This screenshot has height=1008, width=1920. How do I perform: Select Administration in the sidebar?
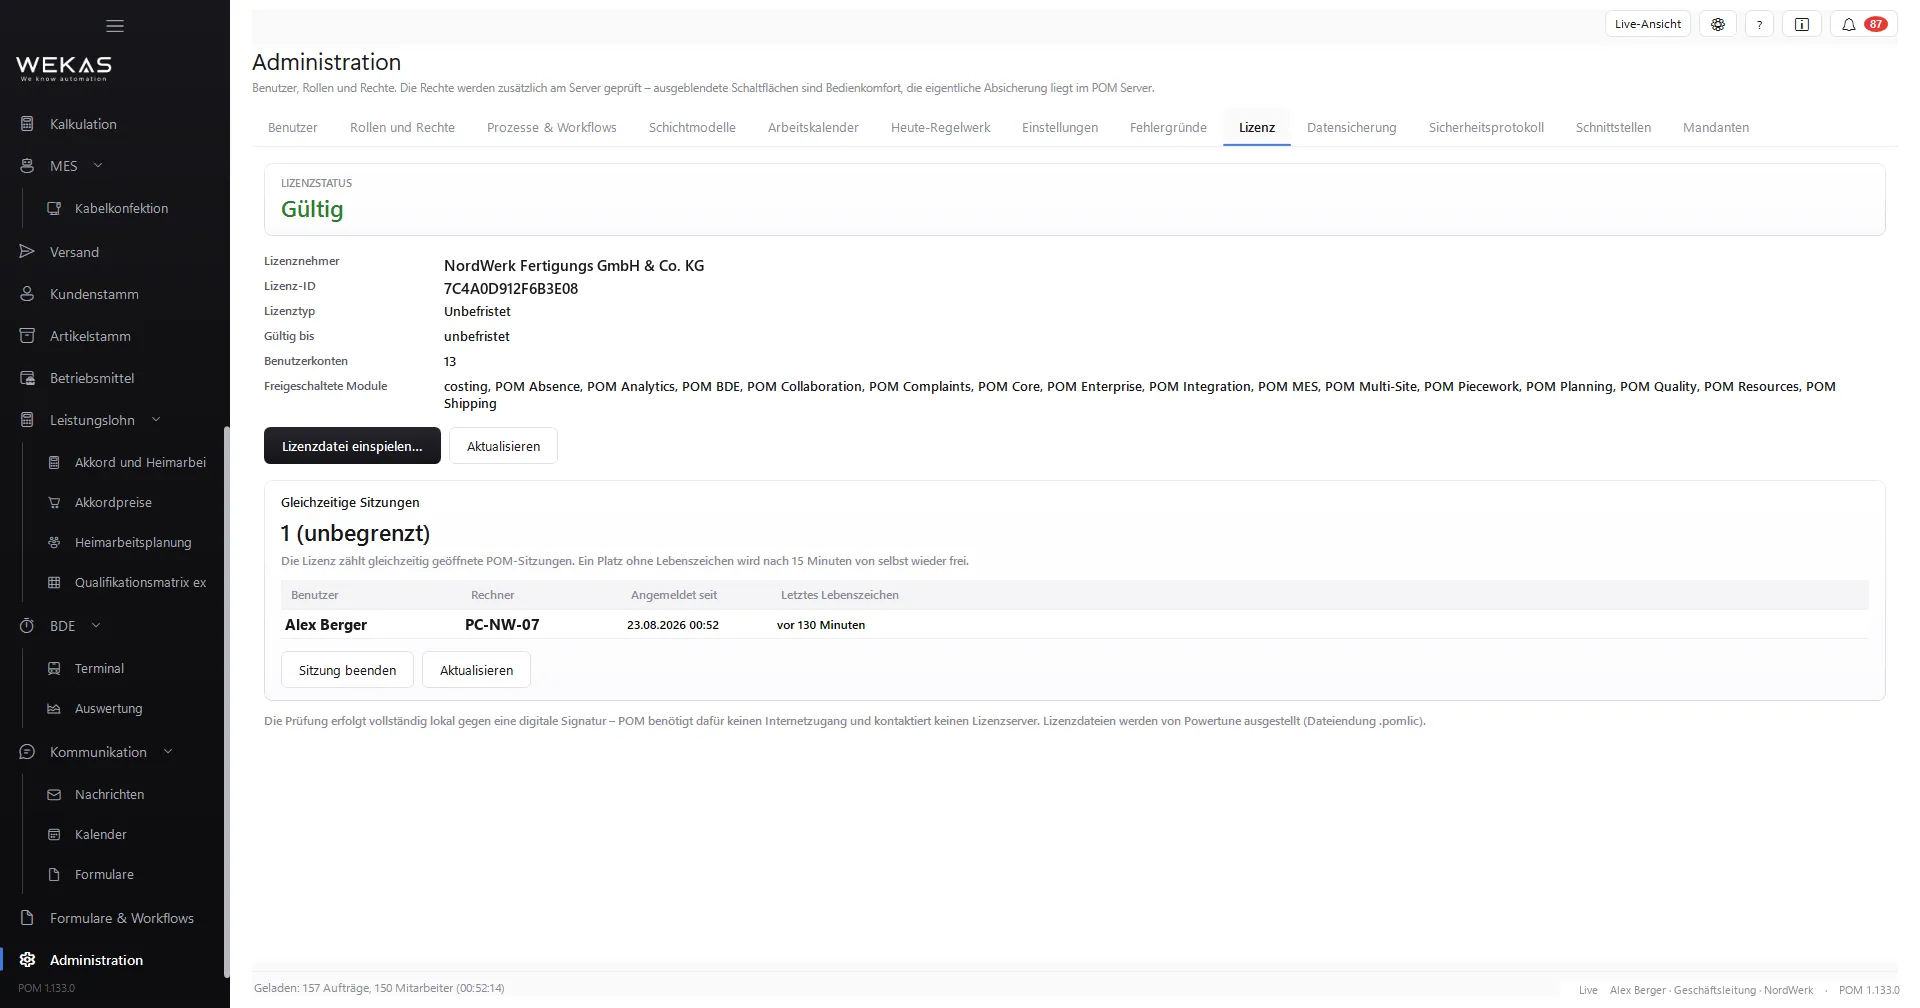coord(96,960)
